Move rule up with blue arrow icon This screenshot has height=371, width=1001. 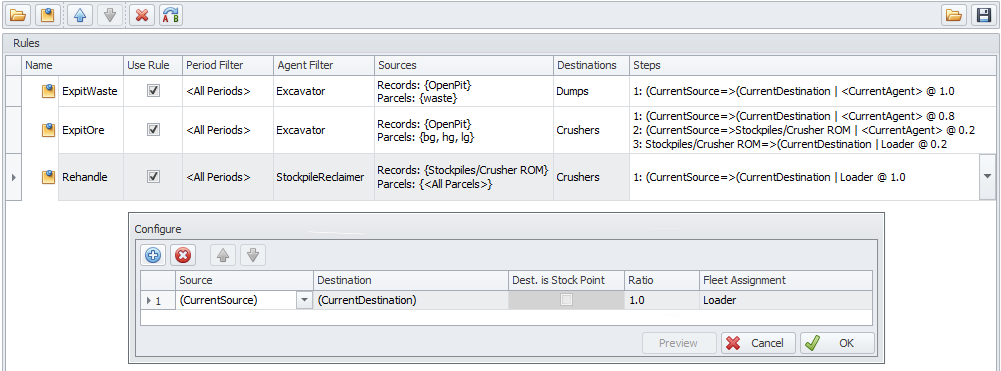pyautogui.click(x=80, y=15)
